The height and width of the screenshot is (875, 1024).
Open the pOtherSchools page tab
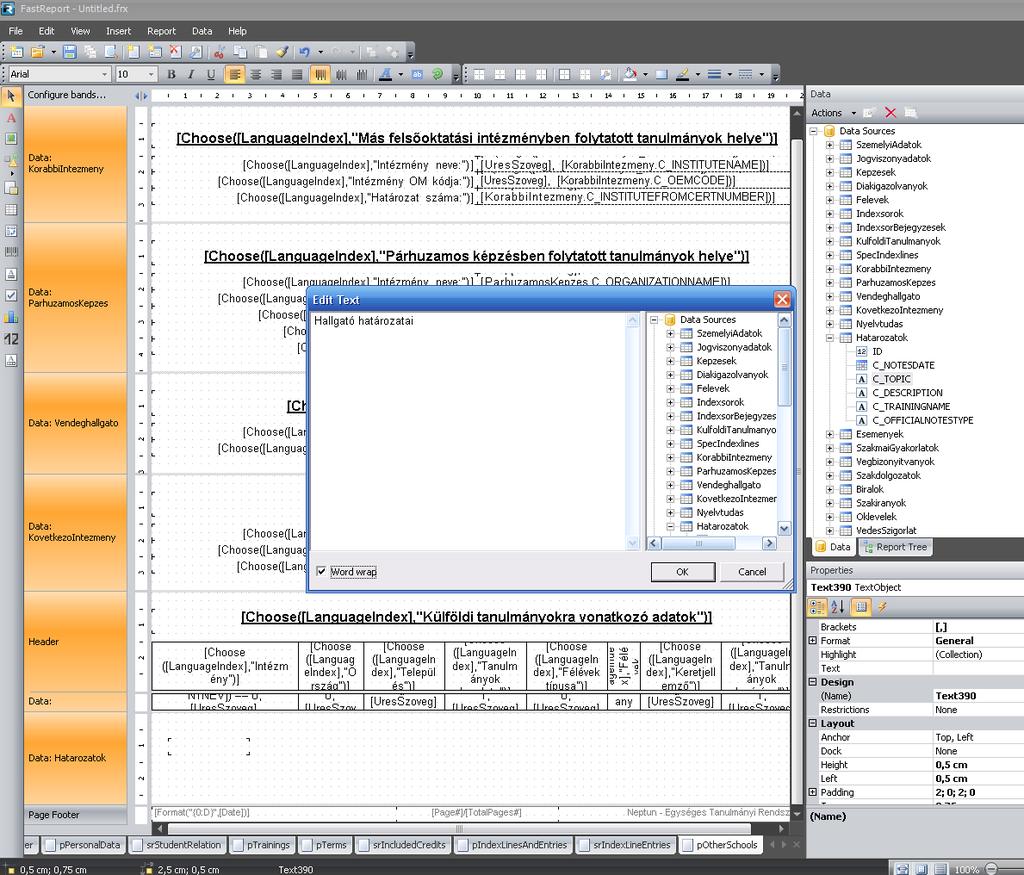point(720,845)
